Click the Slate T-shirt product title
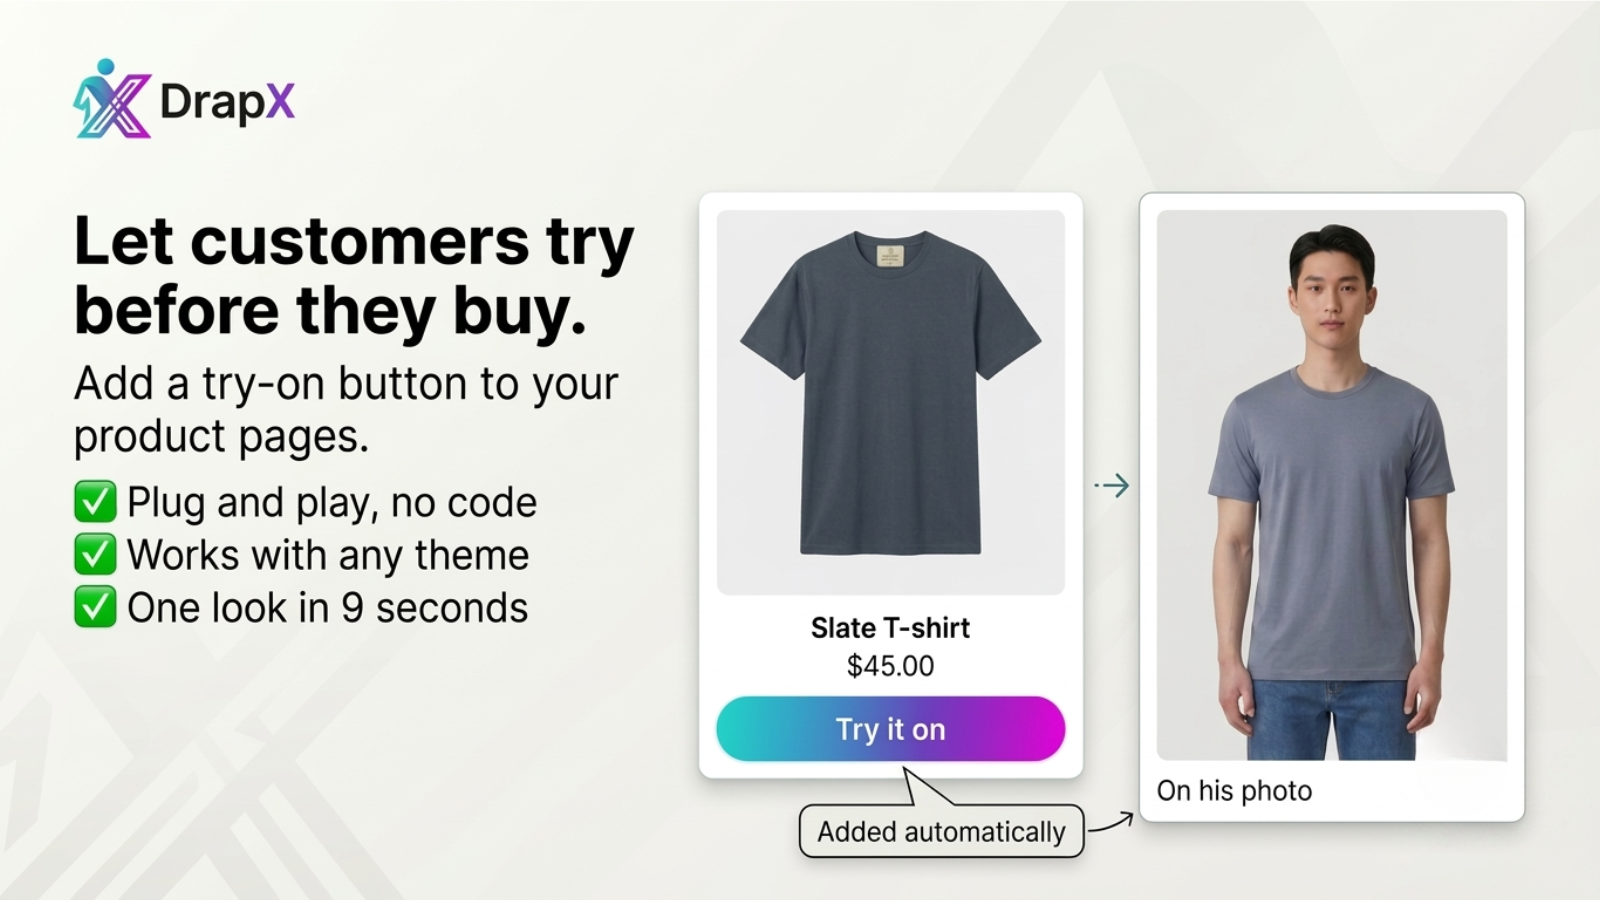1600x900 pixels. point(890,628)
